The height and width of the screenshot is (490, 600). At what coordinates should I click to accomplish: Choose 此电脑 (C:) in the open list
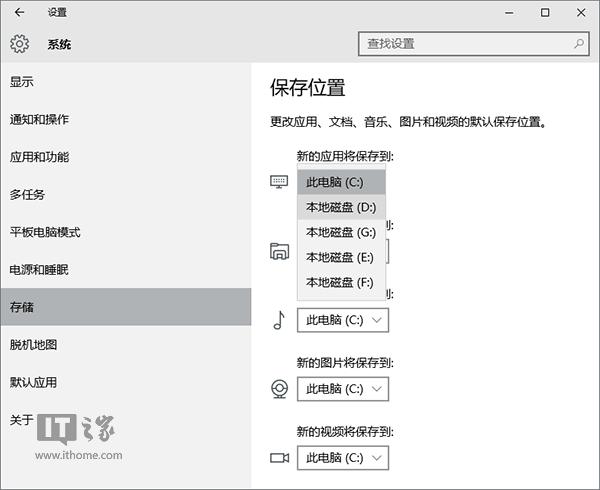pos(341,182)
